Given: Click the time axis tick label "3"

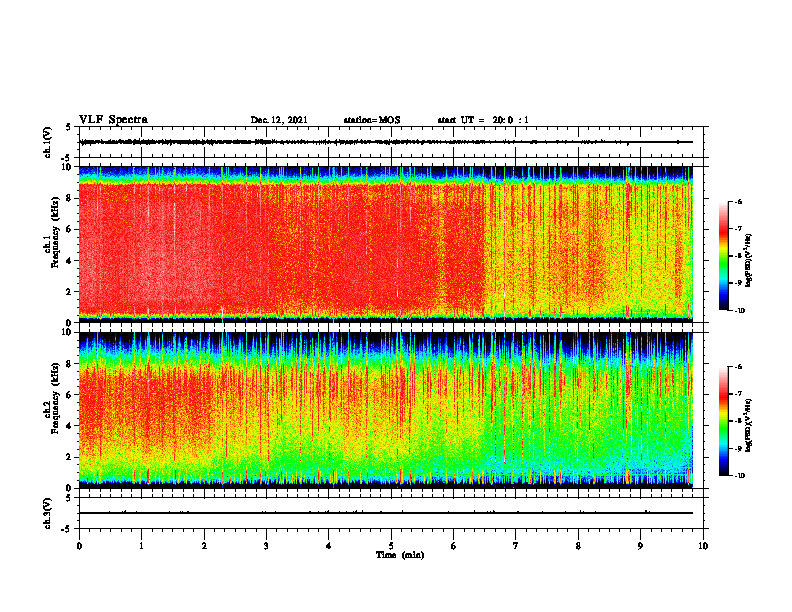Looking at the screenshot, I should pyautogui.click(x=266, y=546).
